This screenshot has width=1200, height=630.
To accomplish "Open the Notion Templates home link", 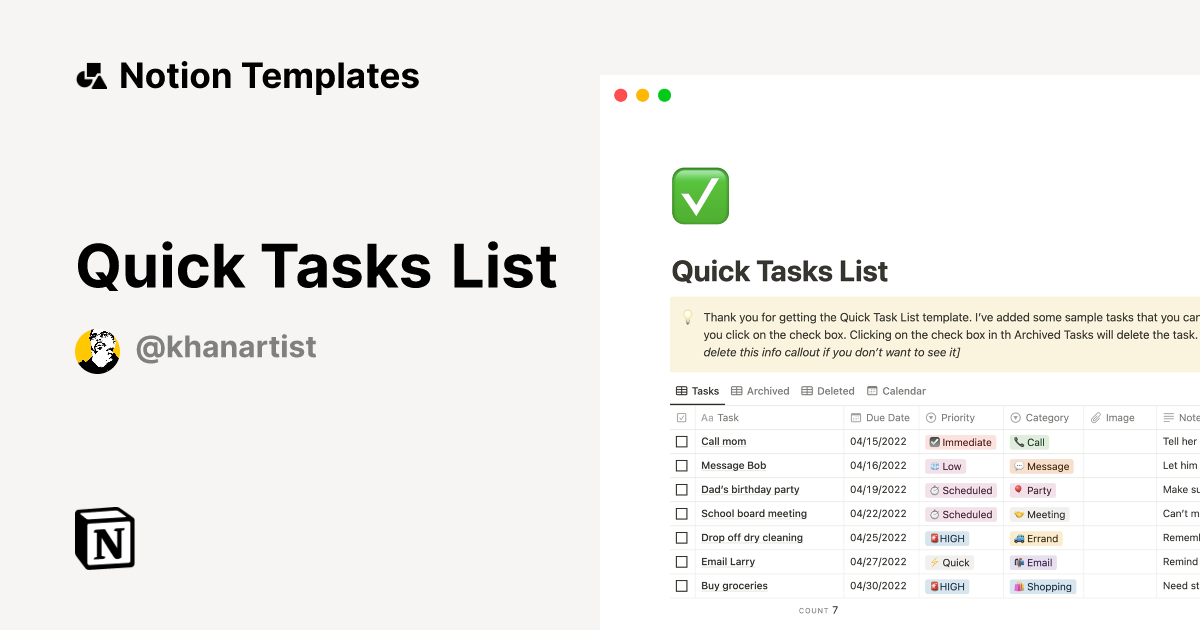I will [249, 75].
